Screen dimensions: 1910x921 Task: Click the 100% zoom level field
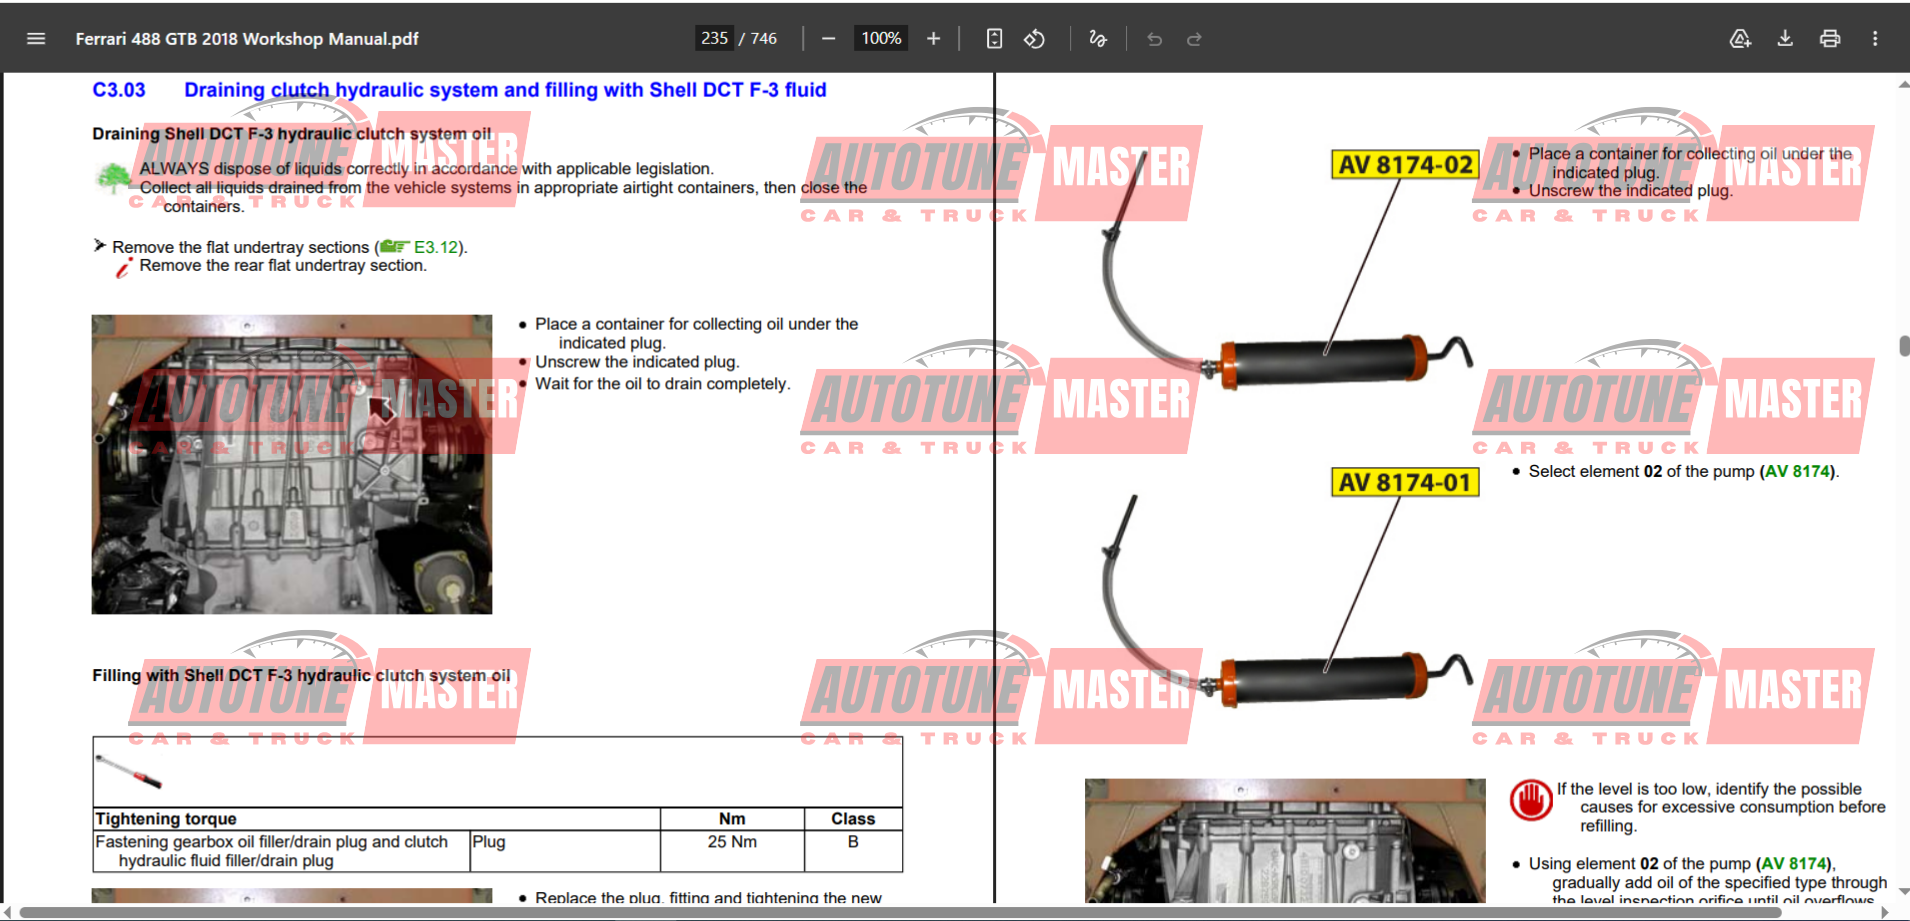(x=881, y=38)
